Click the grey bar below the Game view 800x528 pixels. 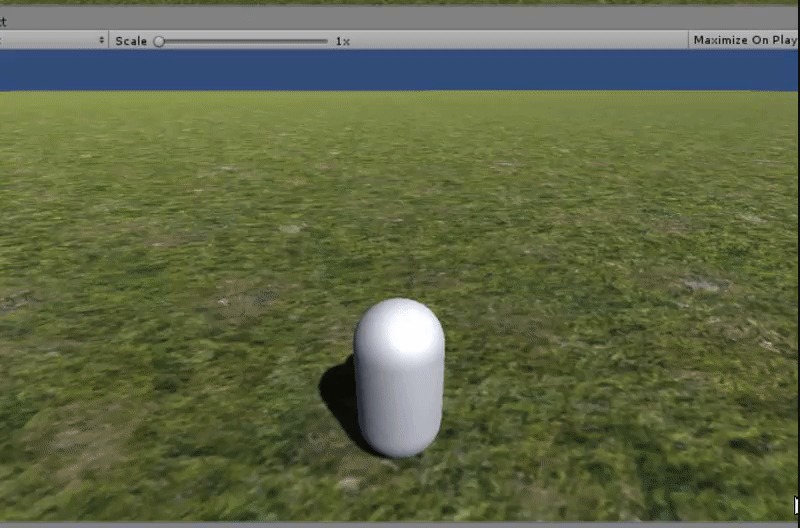click(x=400, y=524)
